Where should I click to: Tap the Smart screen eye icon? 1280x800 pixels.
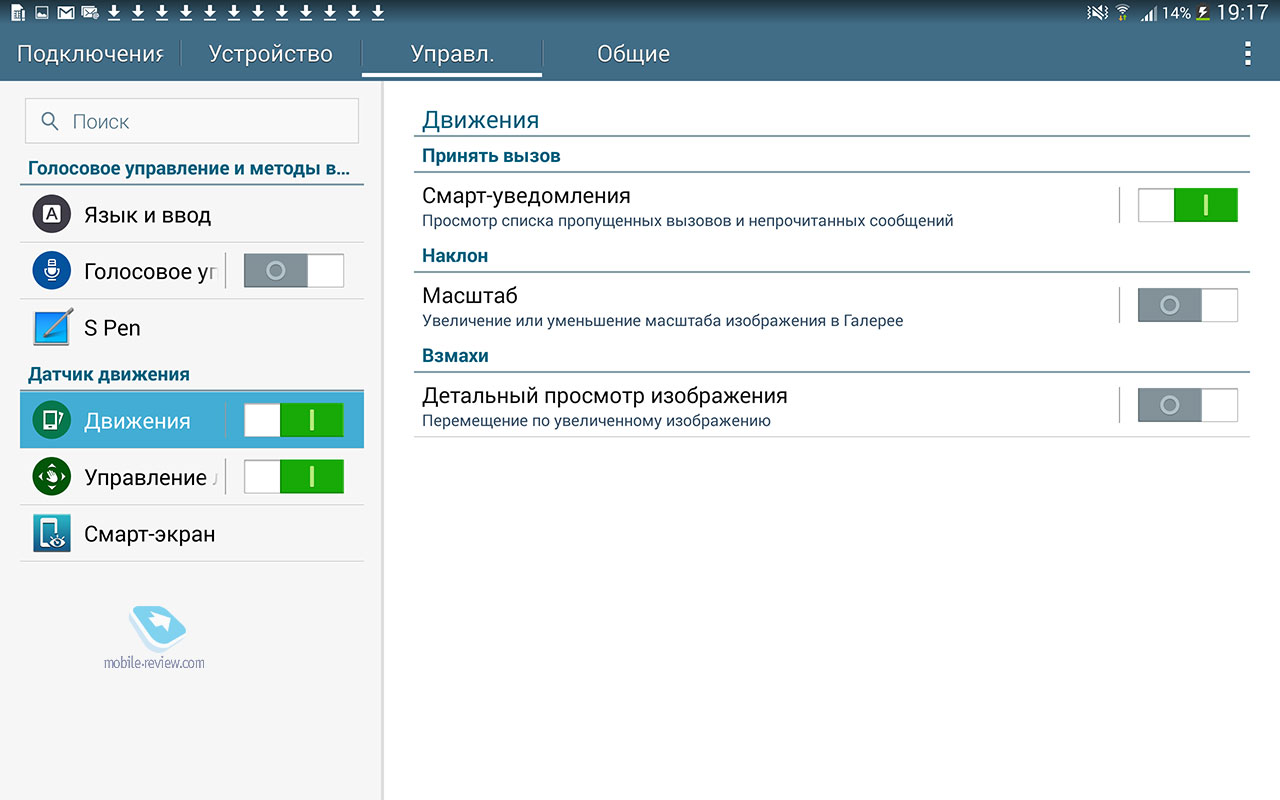[52, 533]
